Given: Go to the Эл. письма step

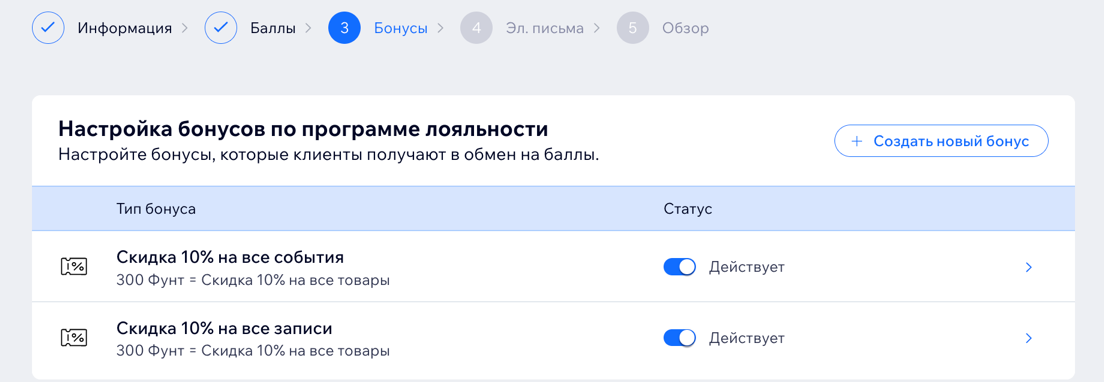Looking at the screenshot, I should click(x=544, y=28).
